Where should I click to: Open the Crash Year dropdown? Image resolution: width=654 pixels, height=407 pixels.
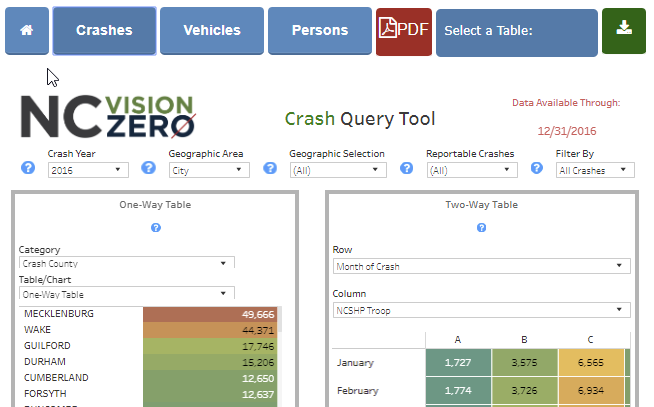pos(88,171)
